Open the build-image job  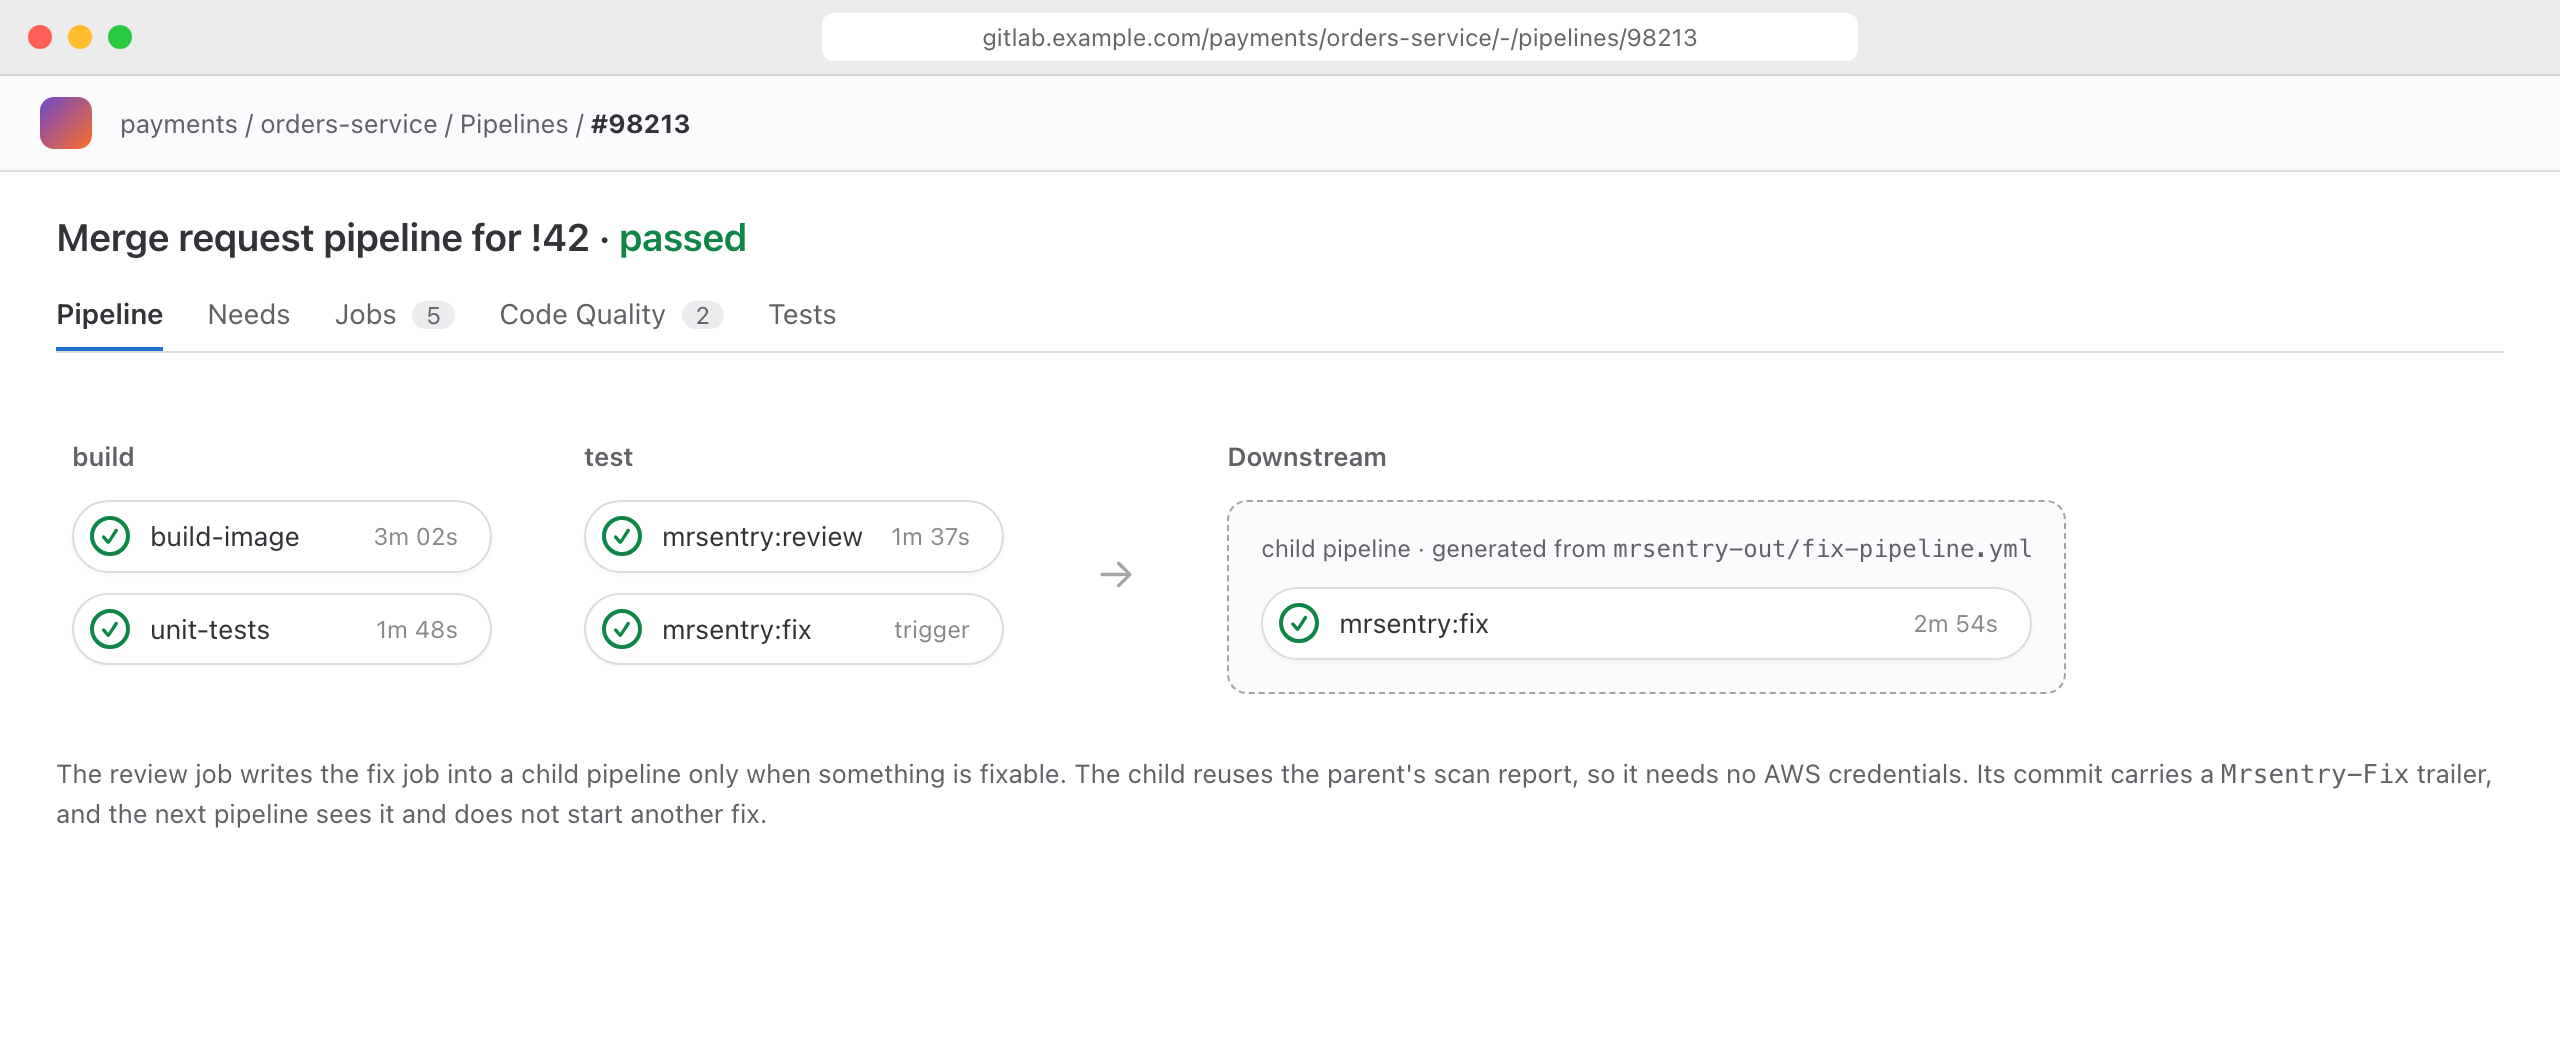[x=282, y=536]
